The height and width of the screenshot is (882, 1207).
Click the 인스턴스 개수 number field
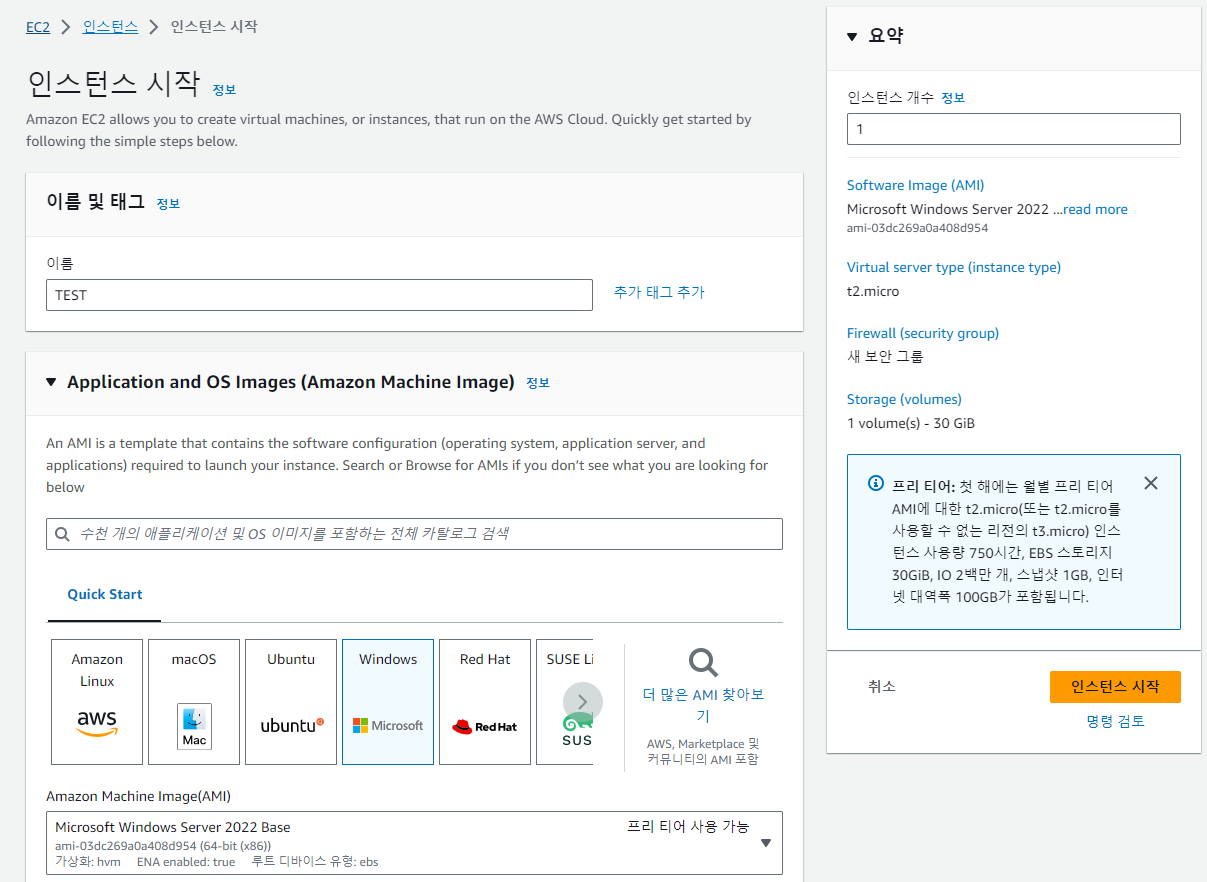pos(1014,129)
